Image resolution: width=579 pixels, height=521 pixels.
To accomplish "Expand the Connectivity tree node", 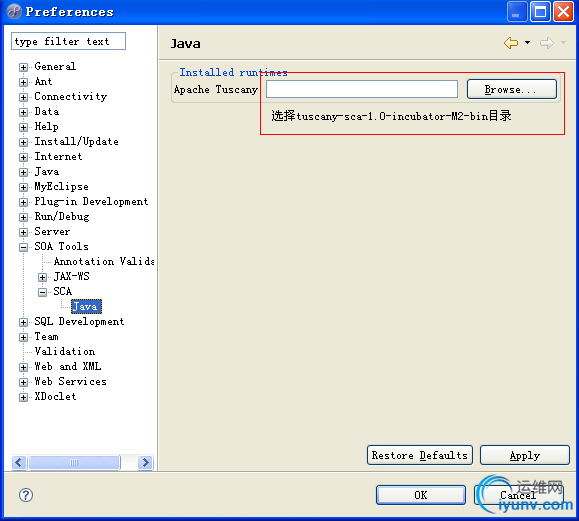I will click(x=23, y=97).
